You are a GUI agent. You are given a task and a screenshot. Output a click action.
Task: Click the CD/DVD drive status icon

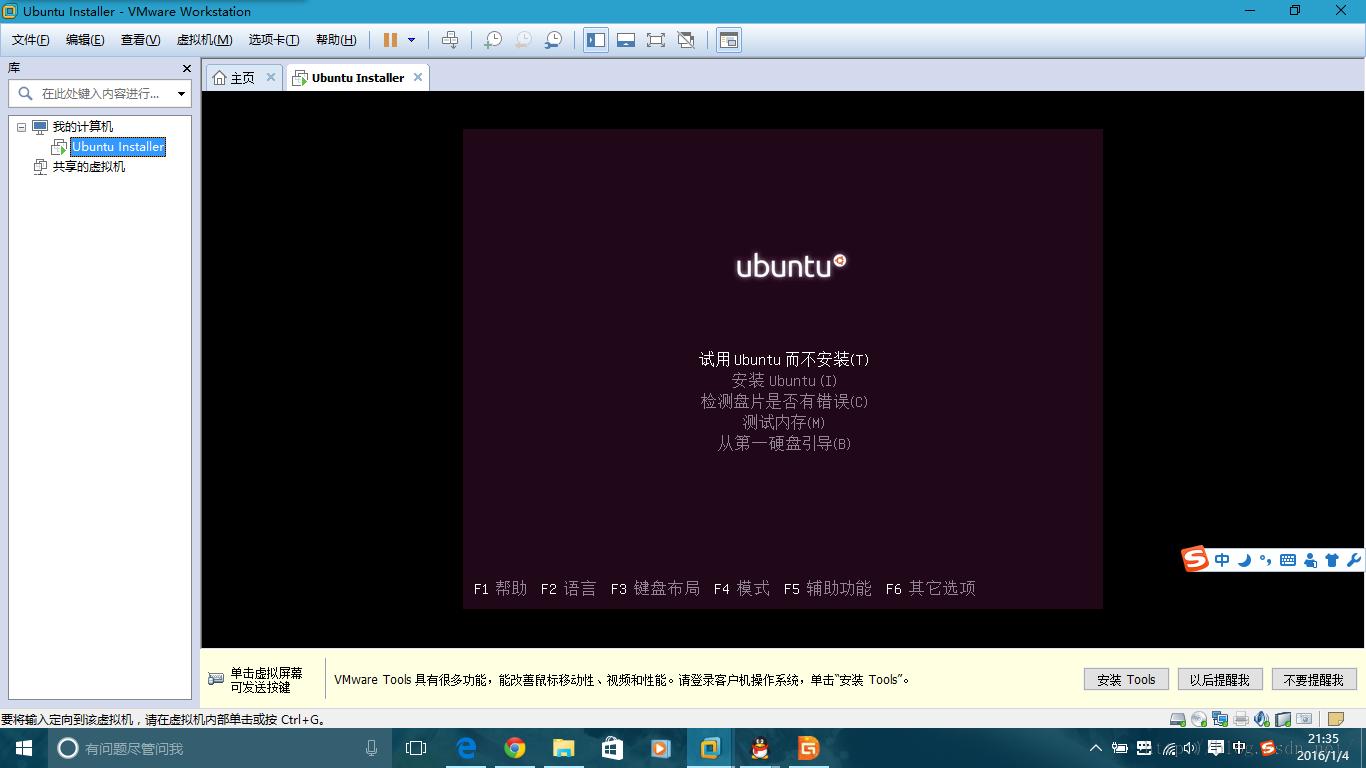click(1199, 719)
